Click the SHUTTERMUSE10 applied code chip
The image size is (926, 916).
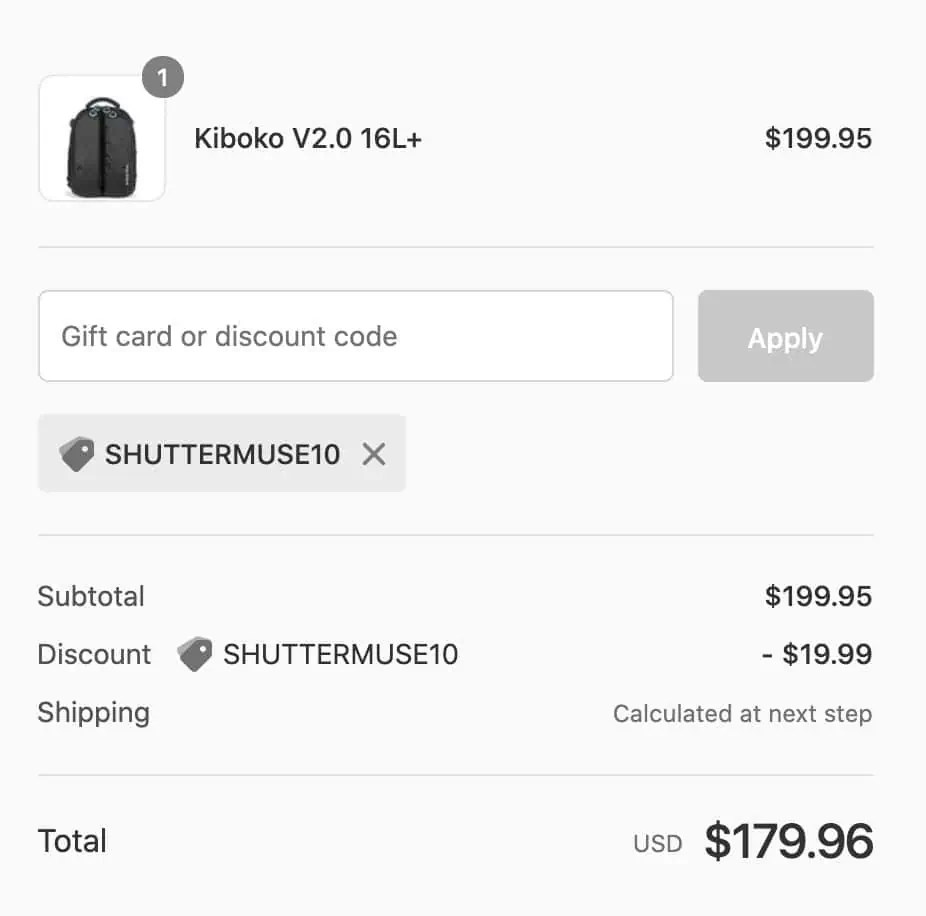tap(221, 453)
